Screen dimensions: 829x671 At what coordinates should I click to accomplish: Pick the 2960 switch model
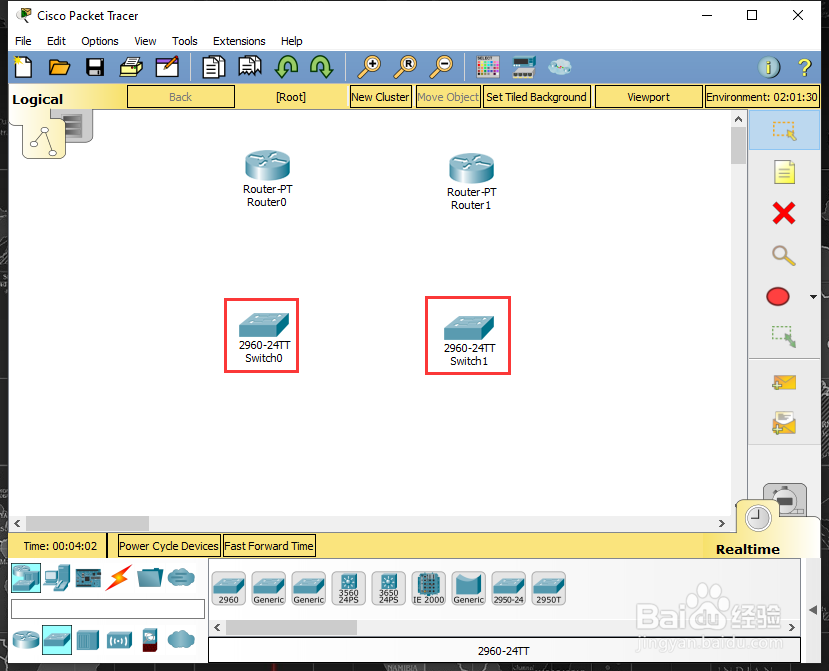[x=228, y=588]
